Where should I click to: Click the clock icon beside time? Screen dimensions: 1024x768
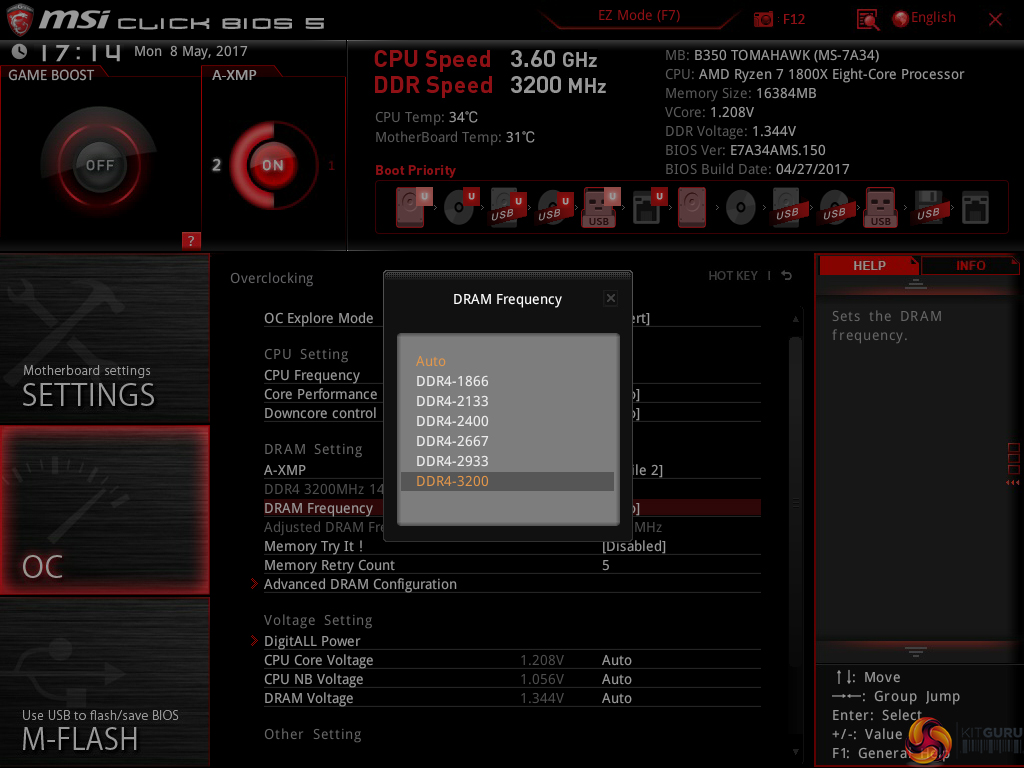coord(20,51)
